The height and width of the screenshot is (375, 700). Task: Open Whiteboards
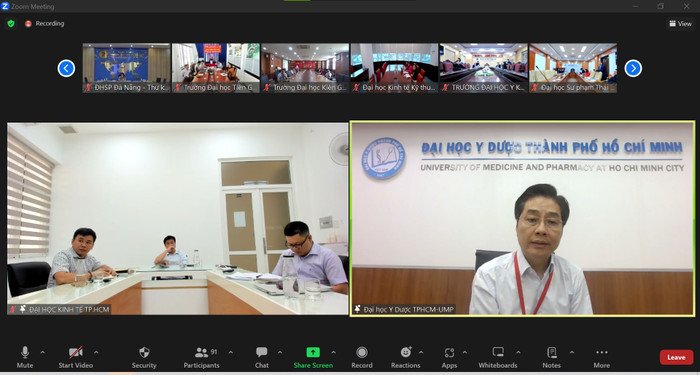498,352
